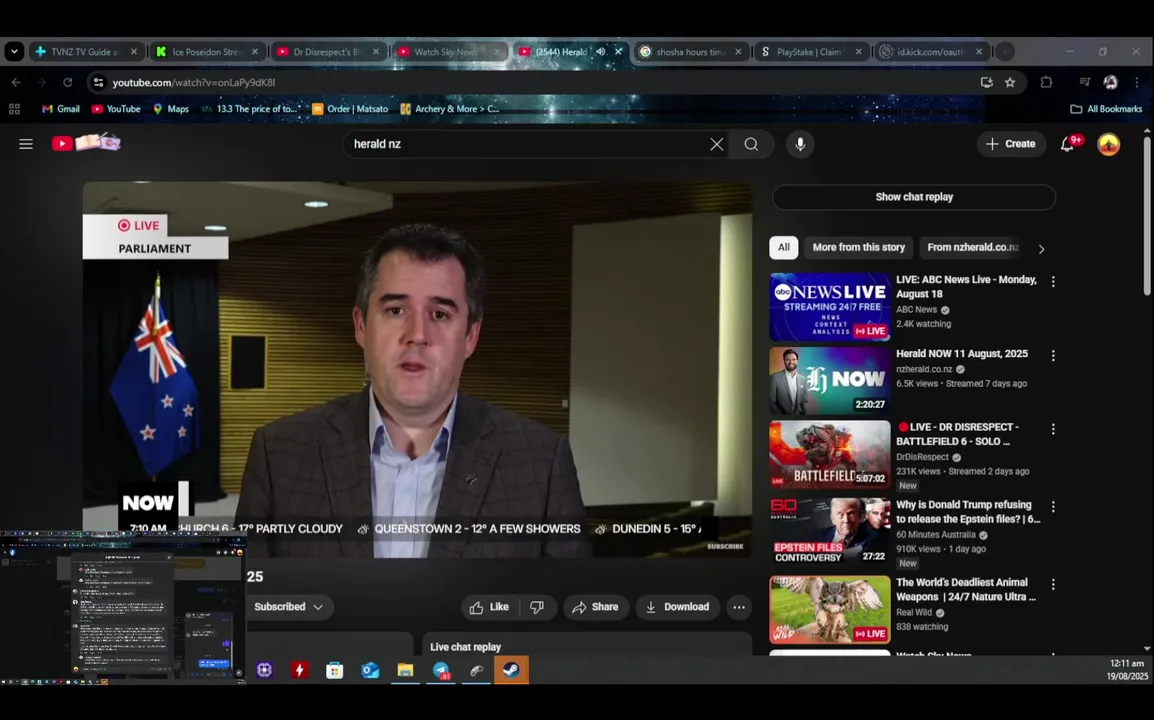
Task: Open the account avatar menu
Action: tap(1108, 144)
